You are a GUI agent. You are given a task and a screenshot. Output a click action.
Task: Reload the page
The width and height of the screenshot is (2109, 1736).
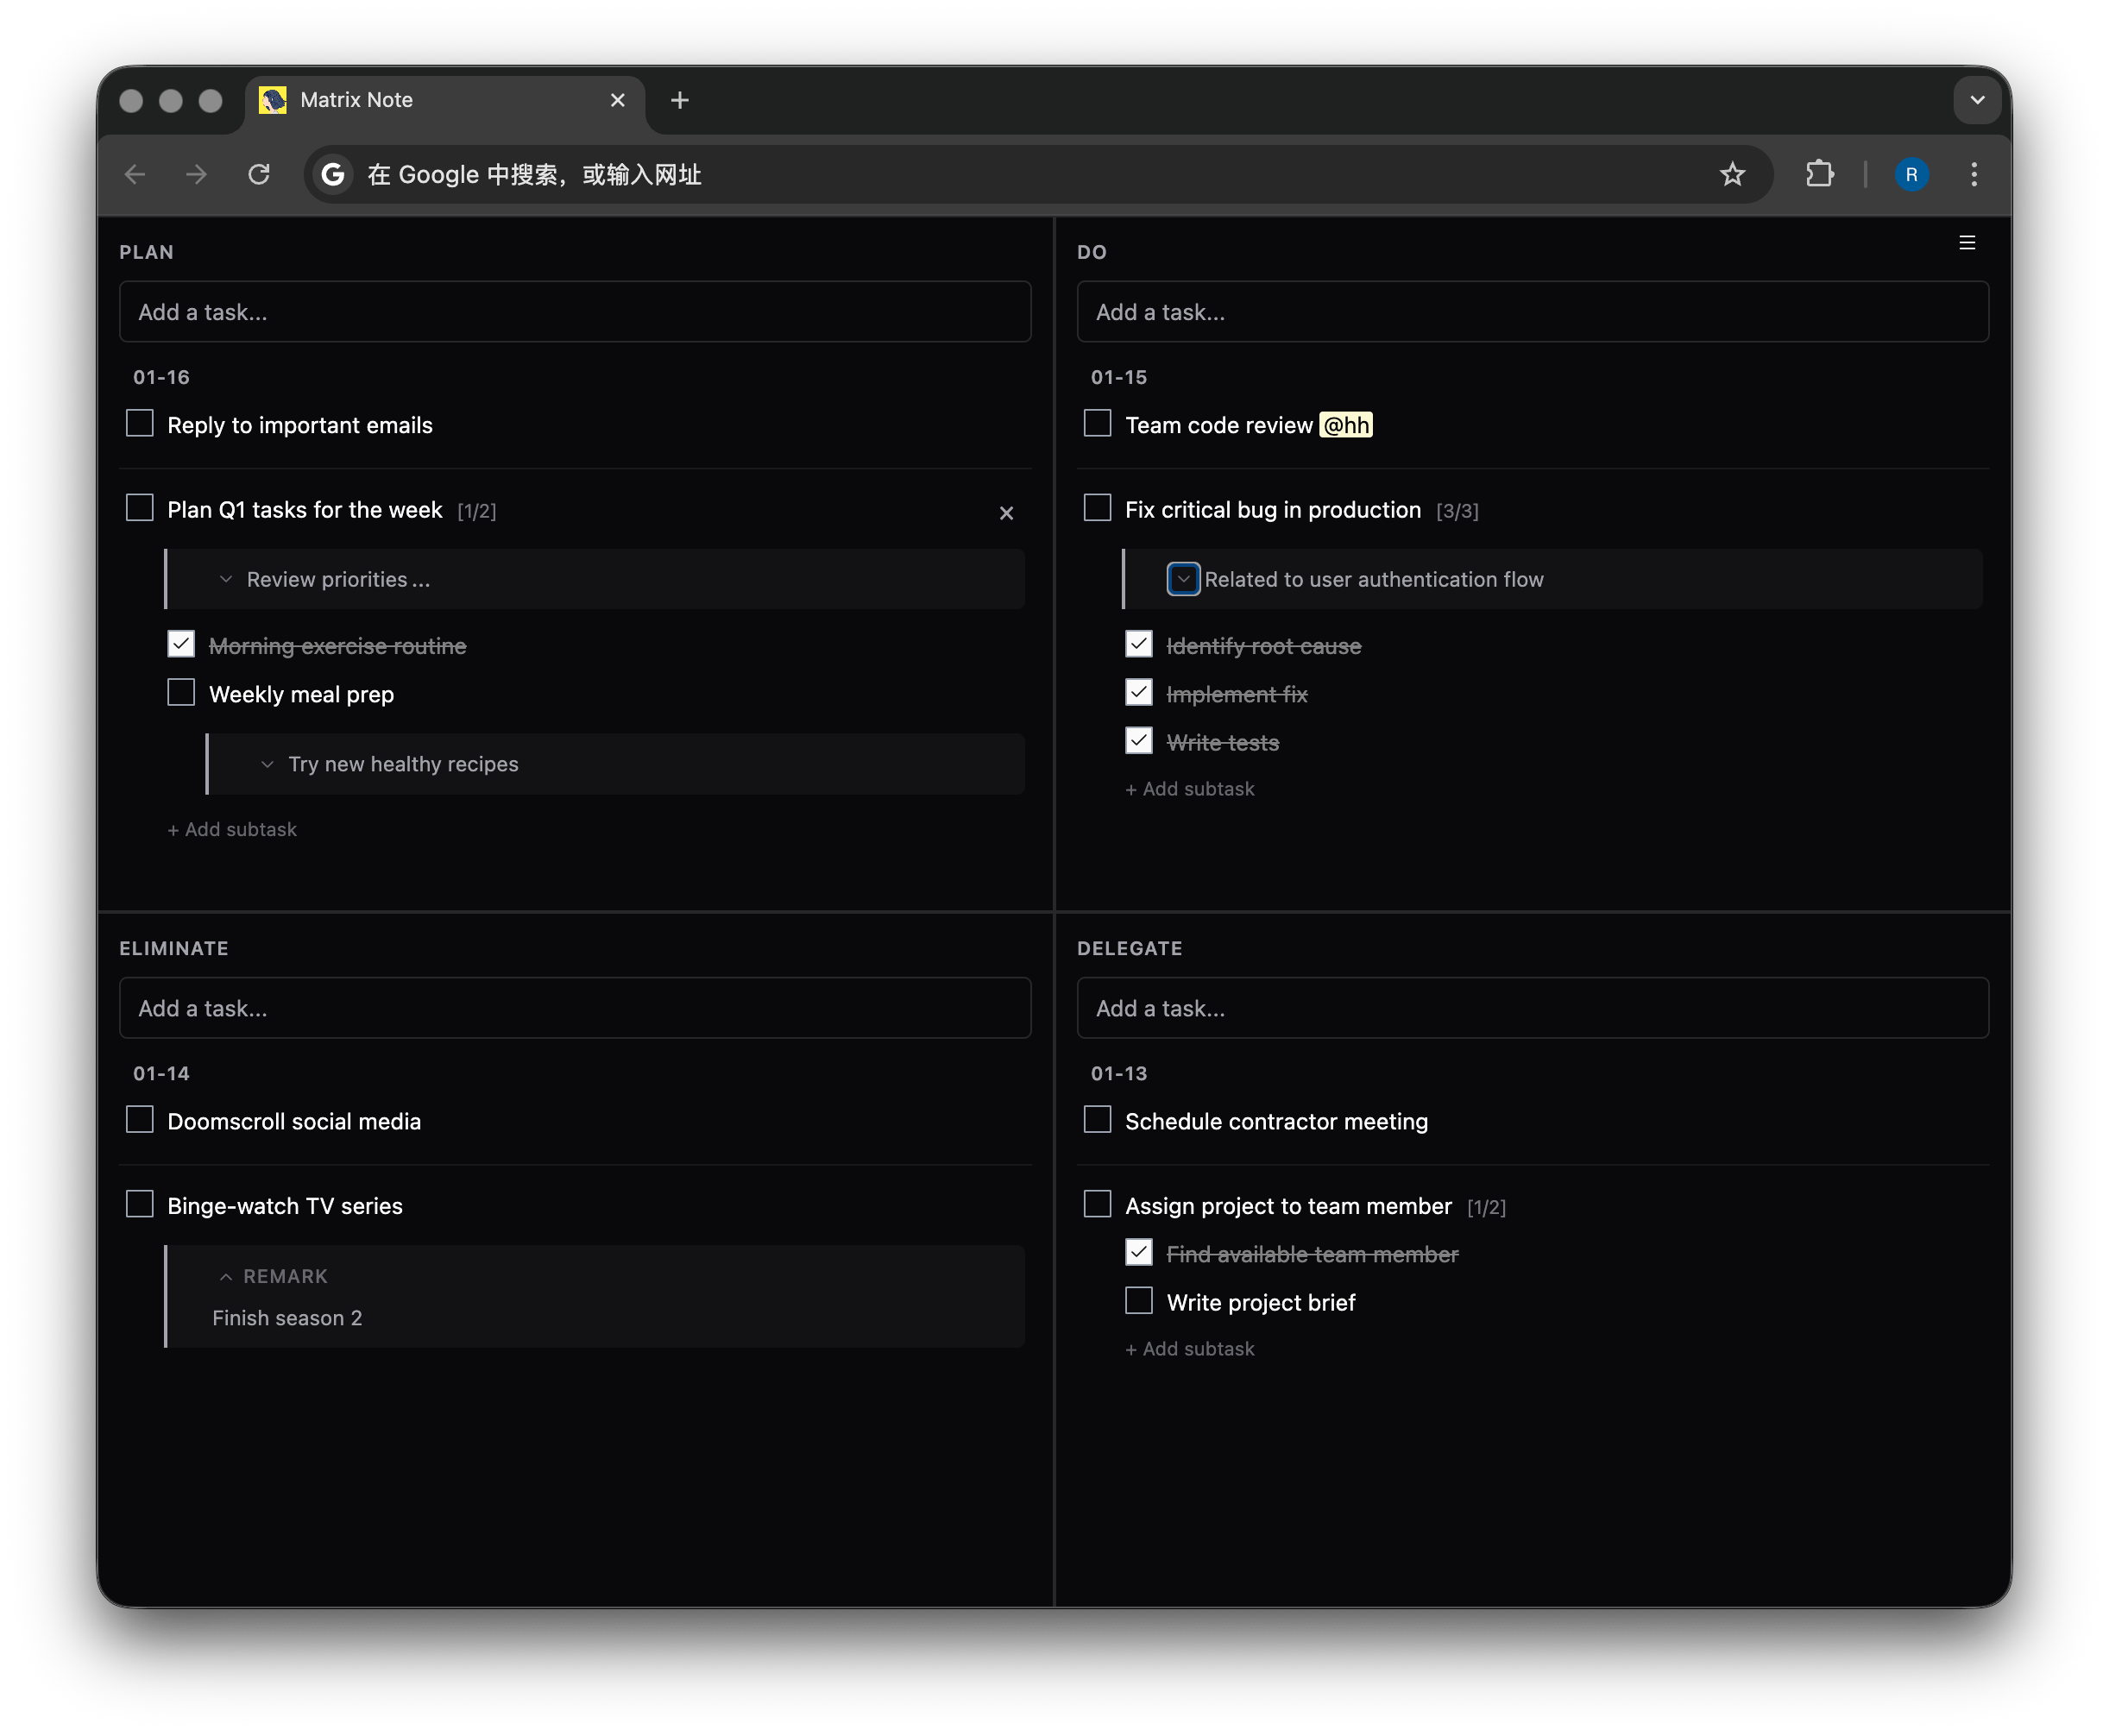pos(259,174)
